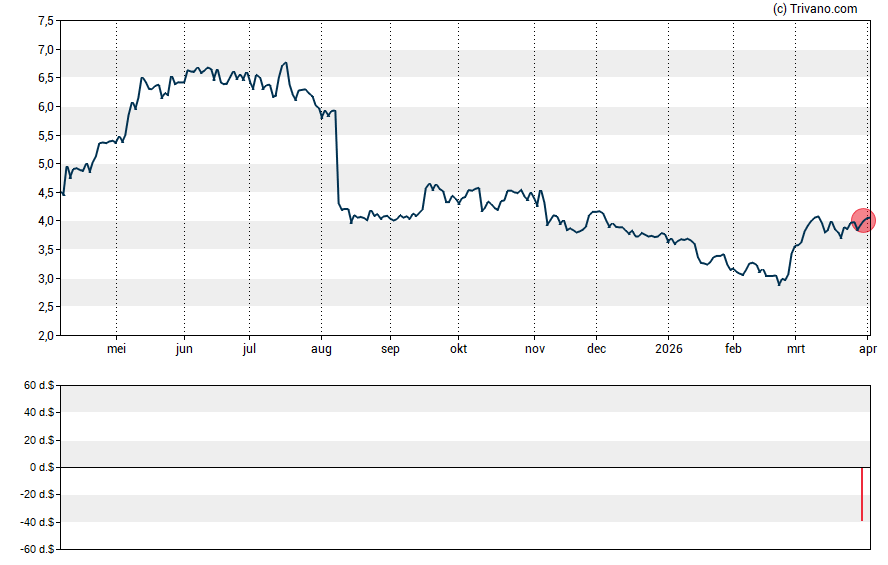This screenshot has height=565, width=888.
Task: Click the 'dec' month label
Action: coord(596,349)
